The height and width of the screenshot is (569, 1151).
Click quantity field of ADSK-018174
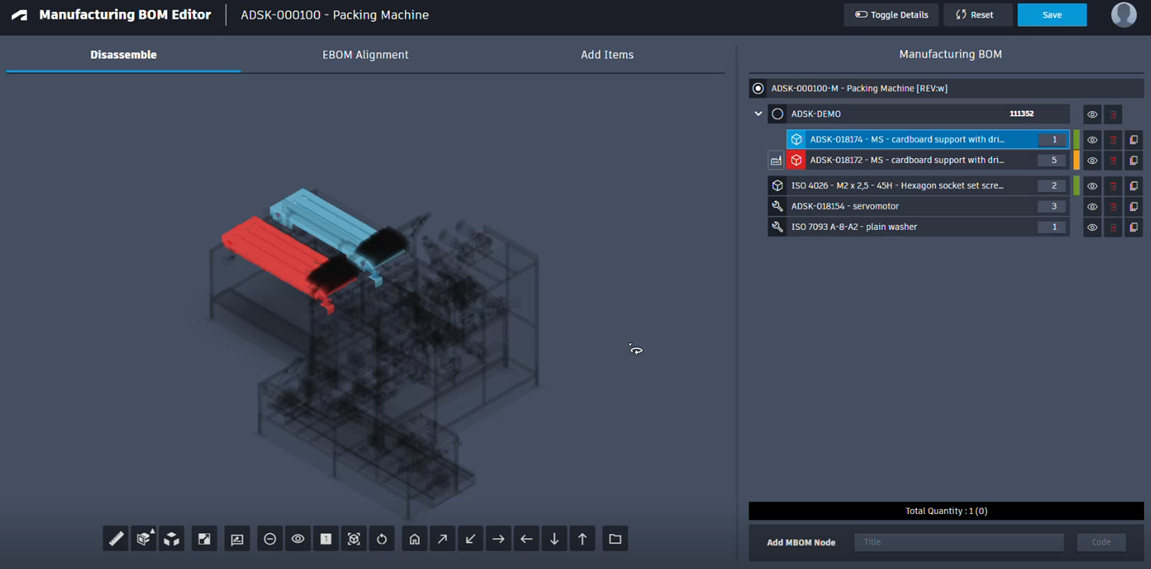tap(1052, 139)
